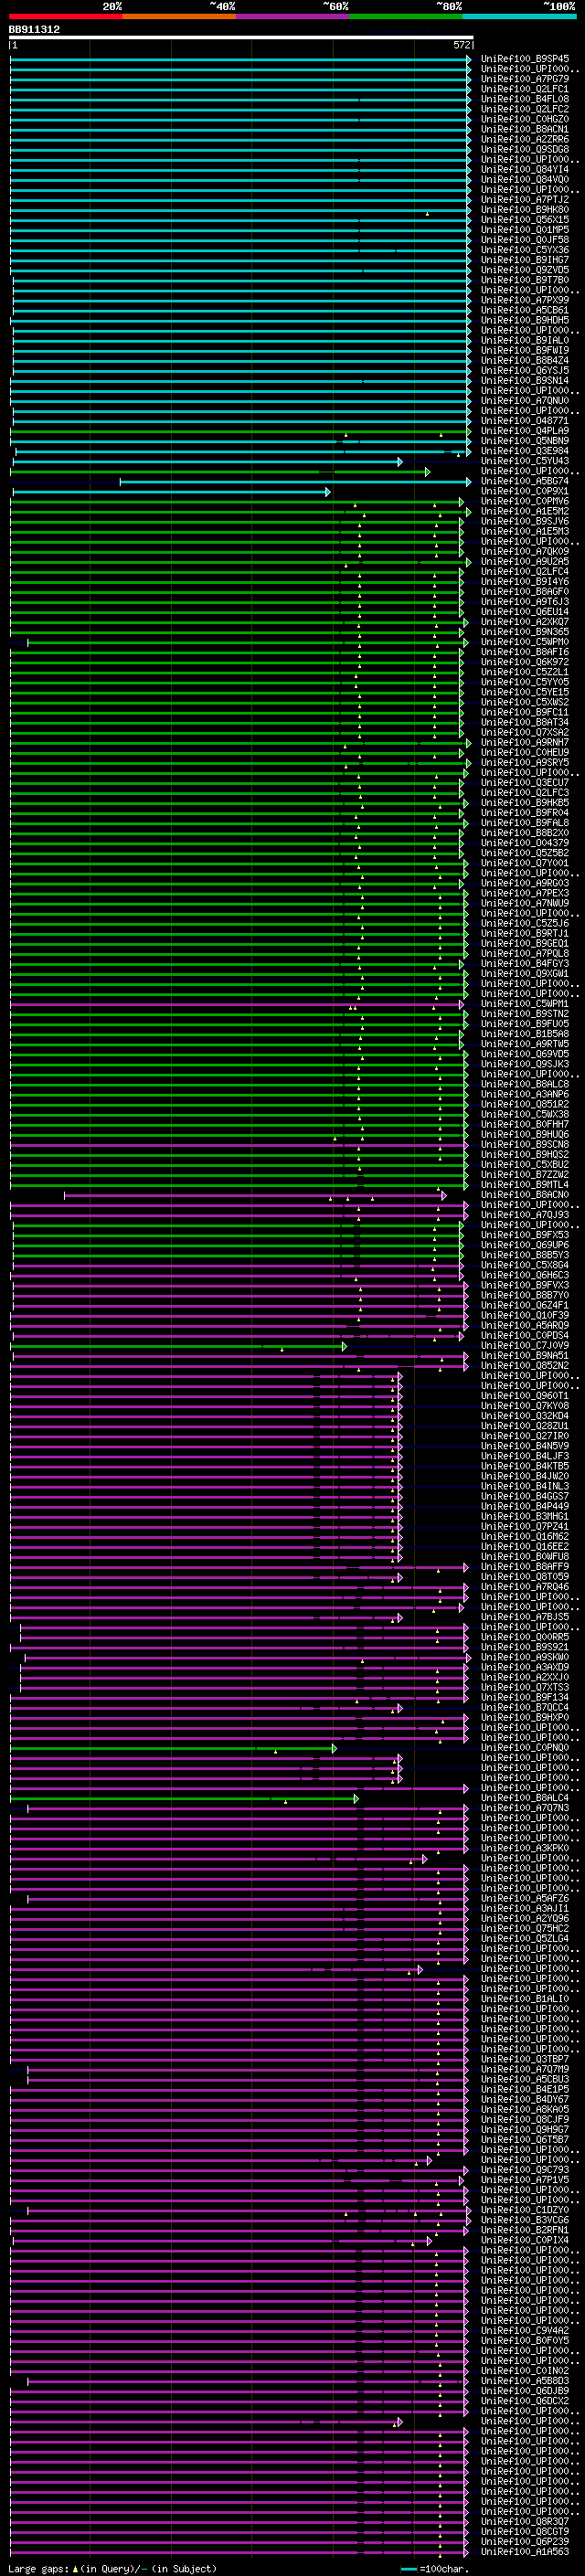Select hit label UniRef100_B9SP45
The height and width of the screenshot is (2576, 585).
click(524, 59)
